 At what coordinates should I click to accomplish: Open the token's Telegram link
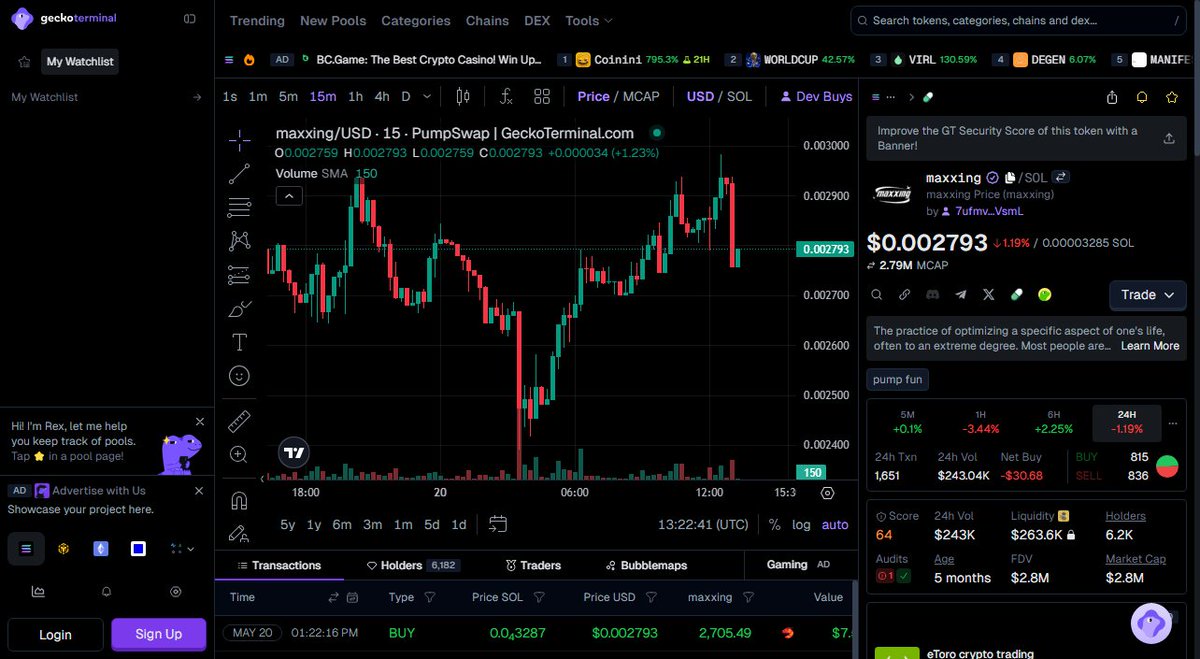961,295
